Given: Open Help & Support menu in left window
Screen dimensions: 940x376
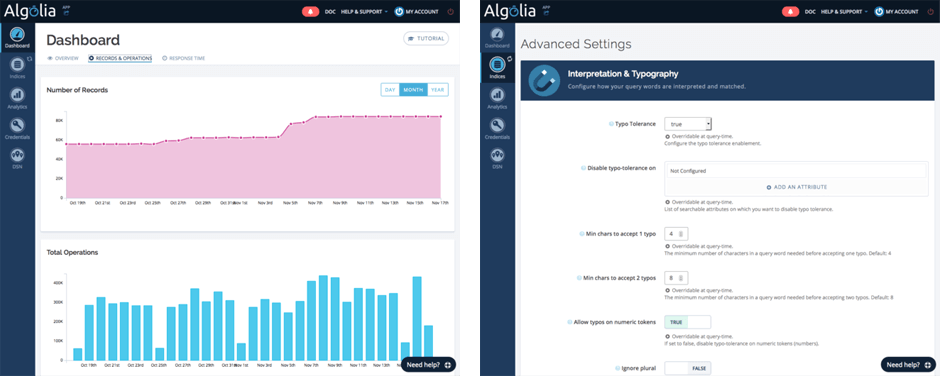Looking at the screenshot, I should pyautogui.click(x=365, y=11).
